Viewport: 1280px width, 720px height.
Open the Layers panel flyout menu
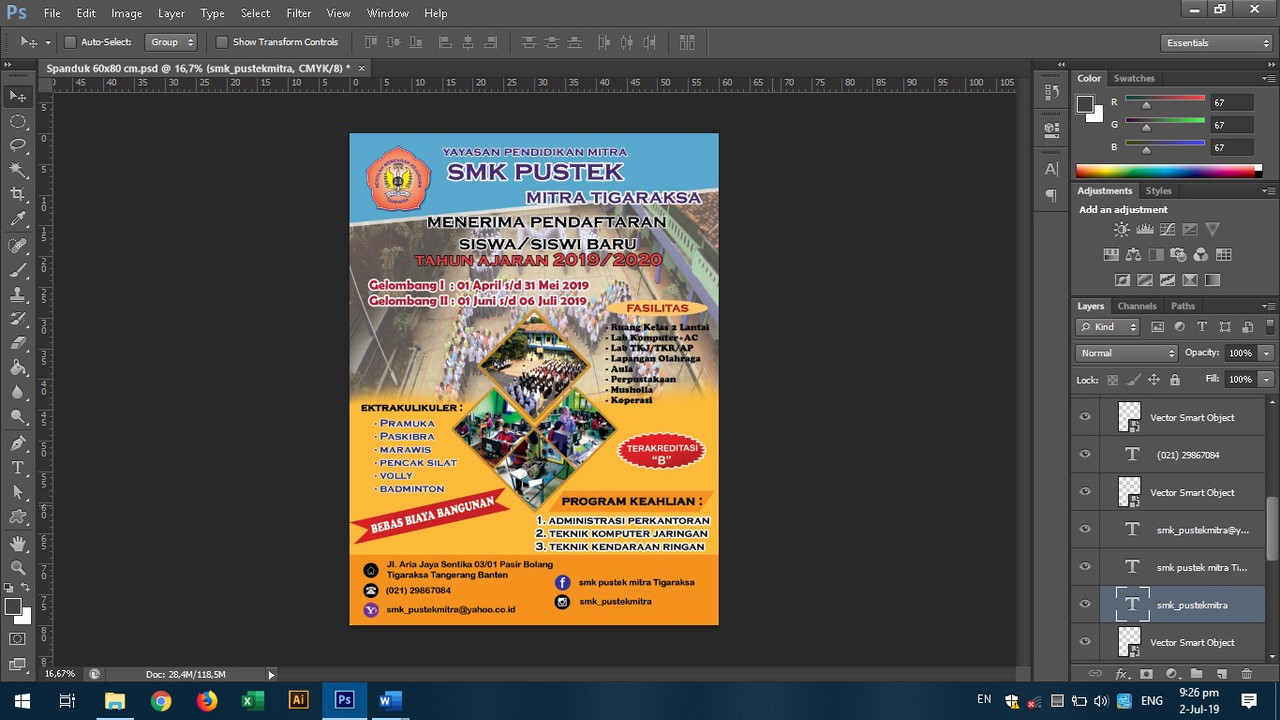coord(1267,306)
